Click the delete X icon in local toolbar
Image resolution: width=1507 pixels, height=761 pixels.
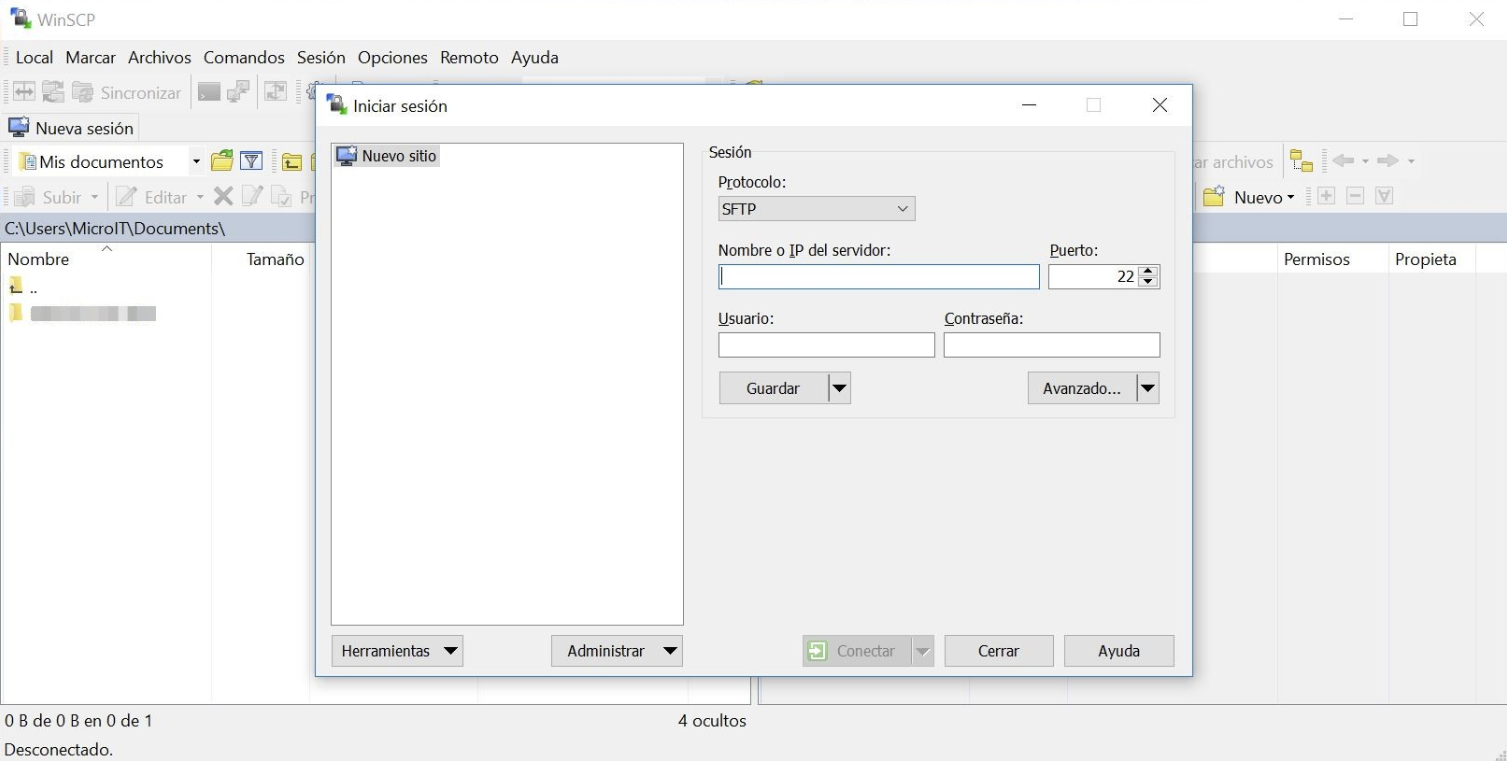tap(223, 197)
